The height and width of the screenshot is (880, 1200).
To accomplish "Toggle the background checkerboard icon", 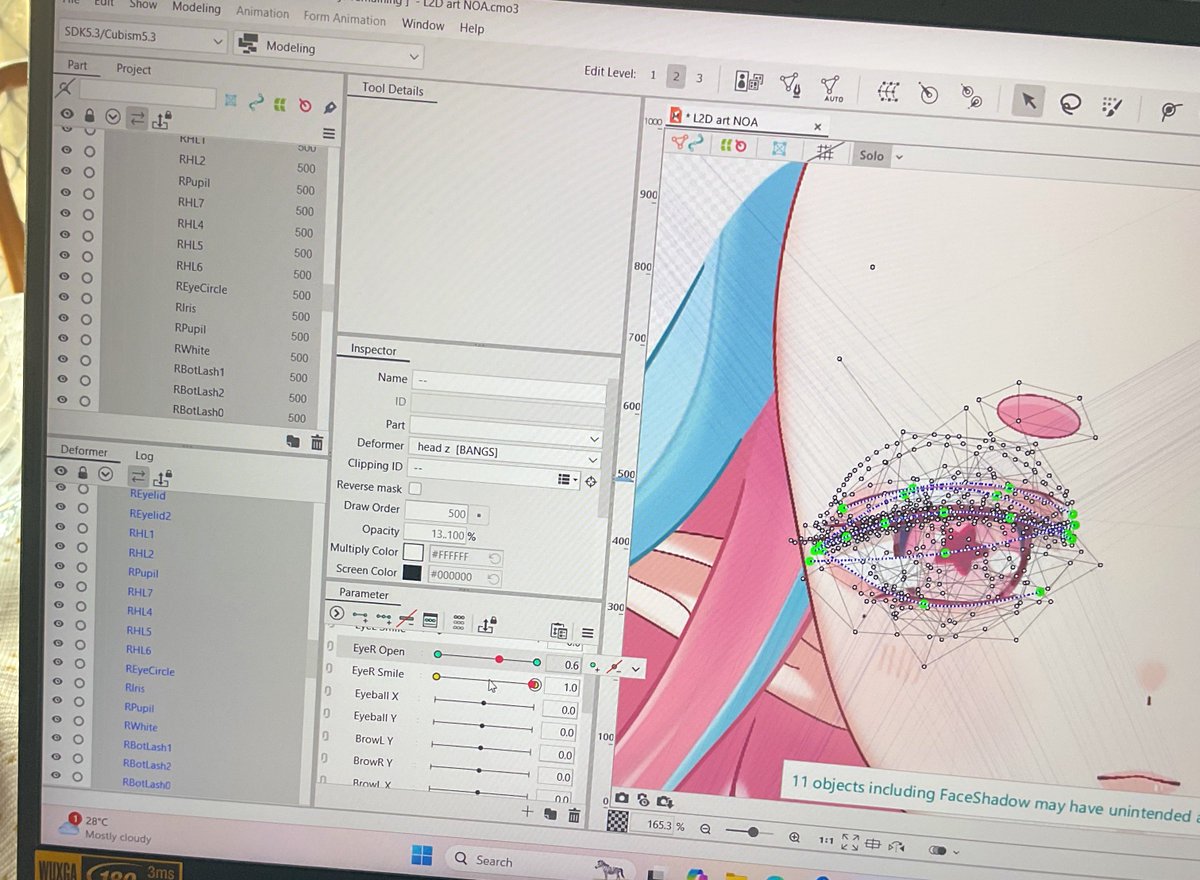I will tap(620, 821).
